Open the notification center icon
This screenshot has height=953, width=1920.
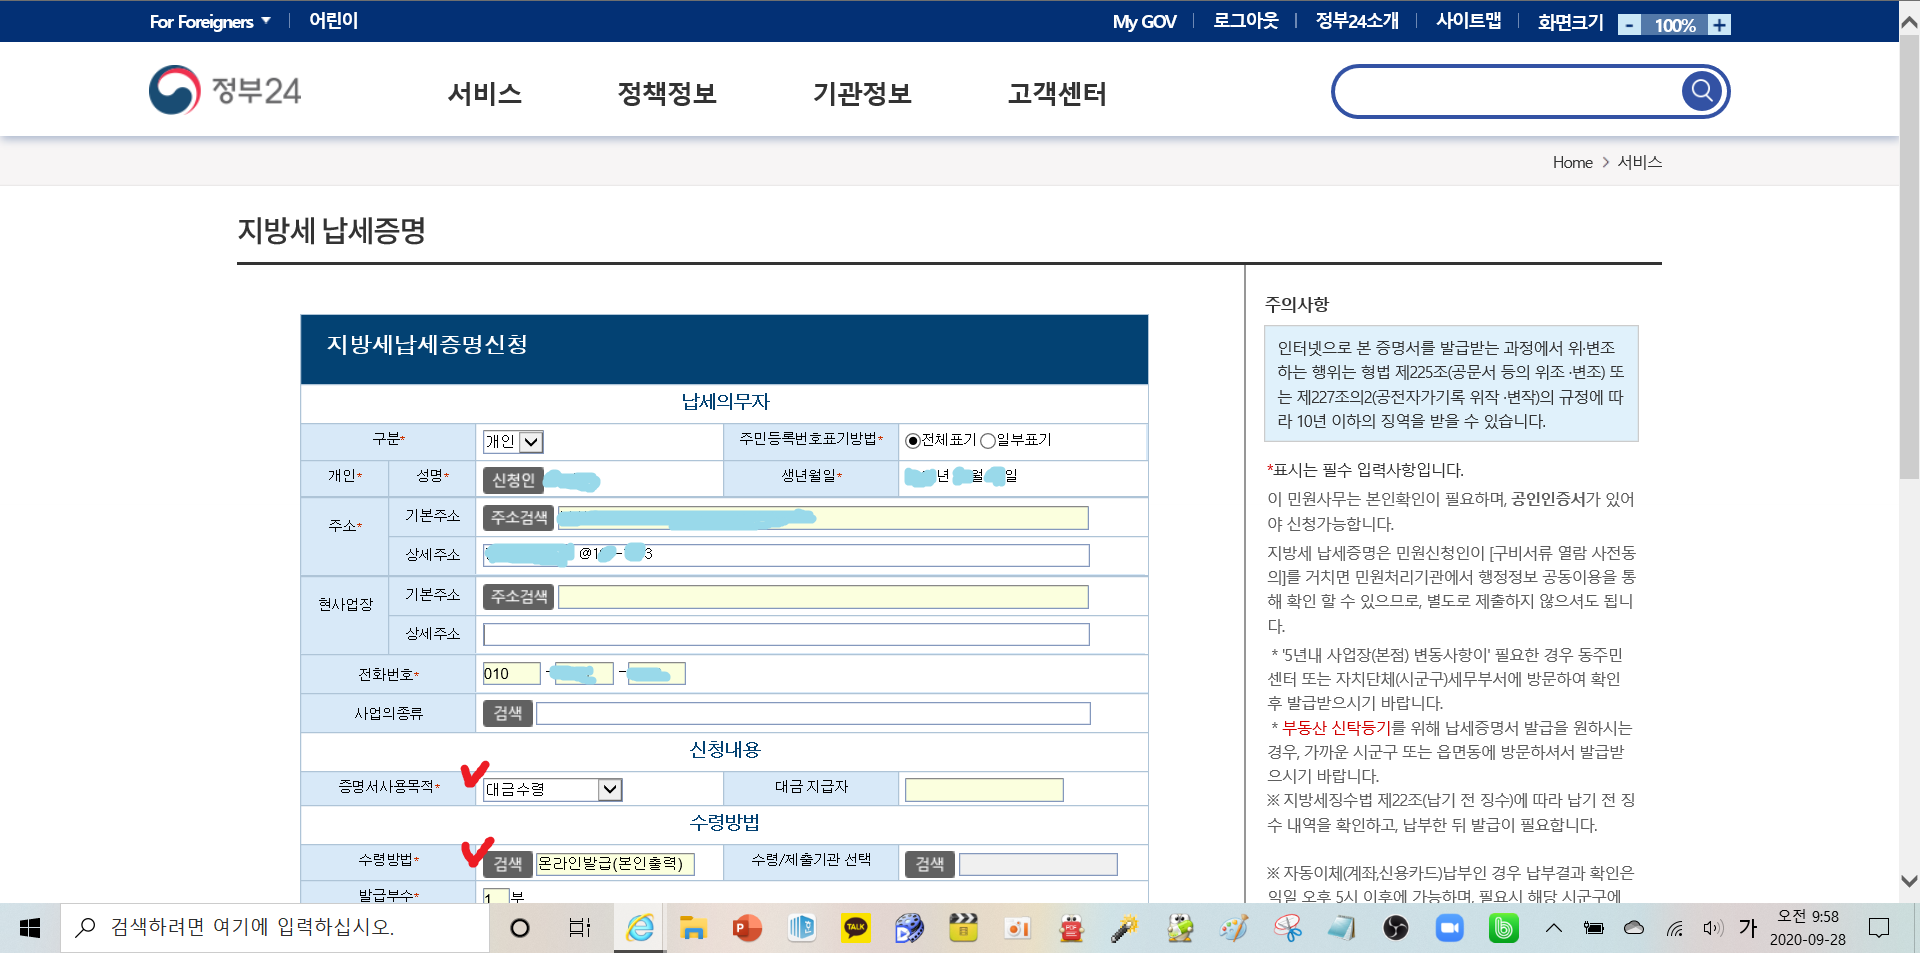1879,928
